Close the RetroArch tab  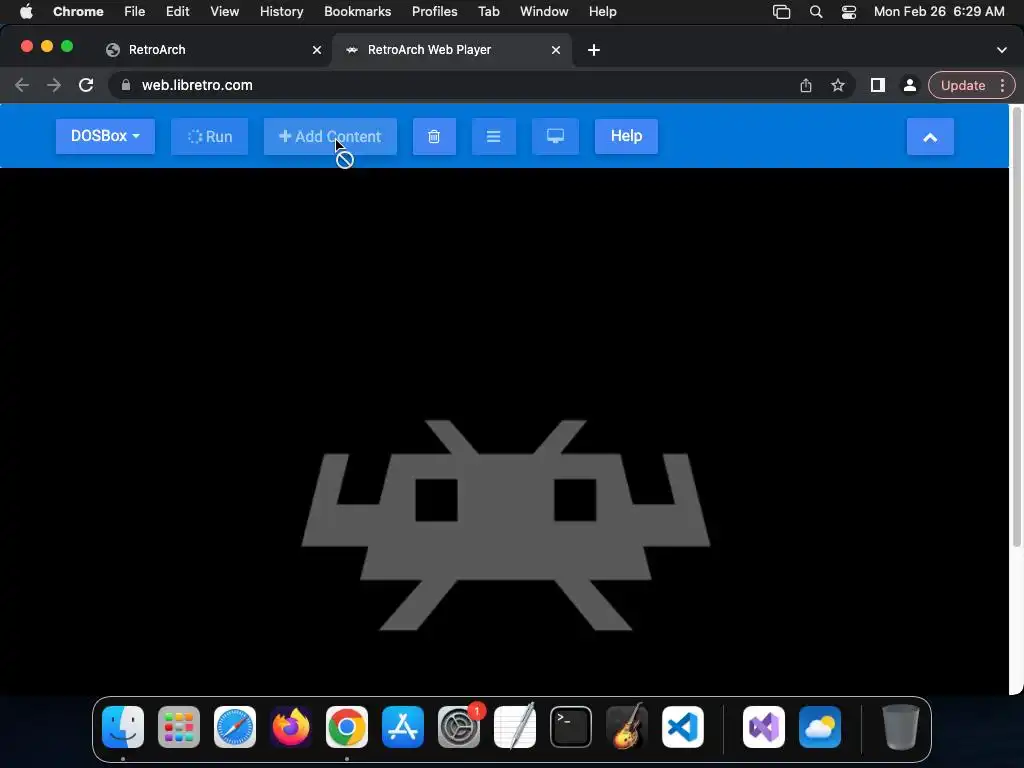coord(317,50)
